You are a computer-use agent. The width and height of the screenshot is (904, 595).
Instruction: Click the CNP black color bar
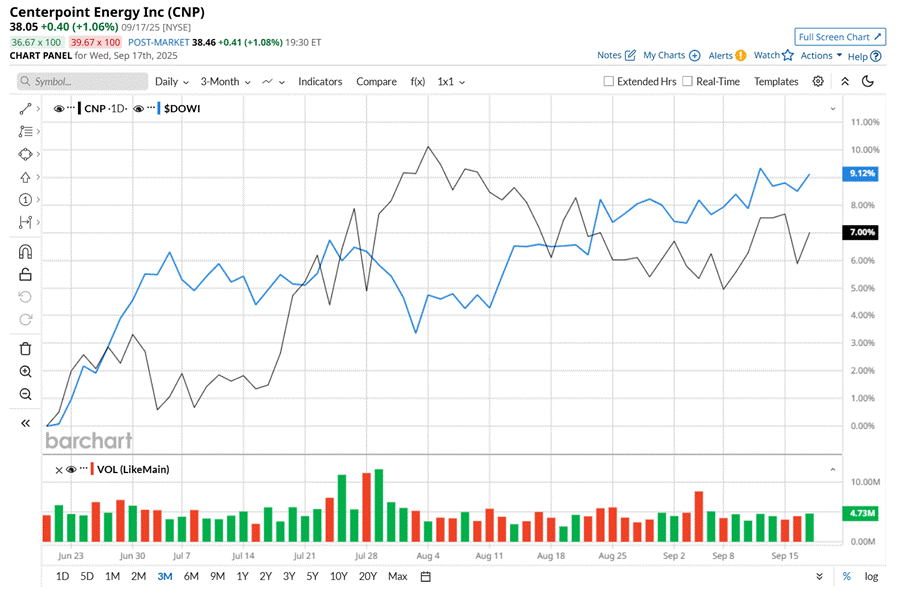coord(79,108)
